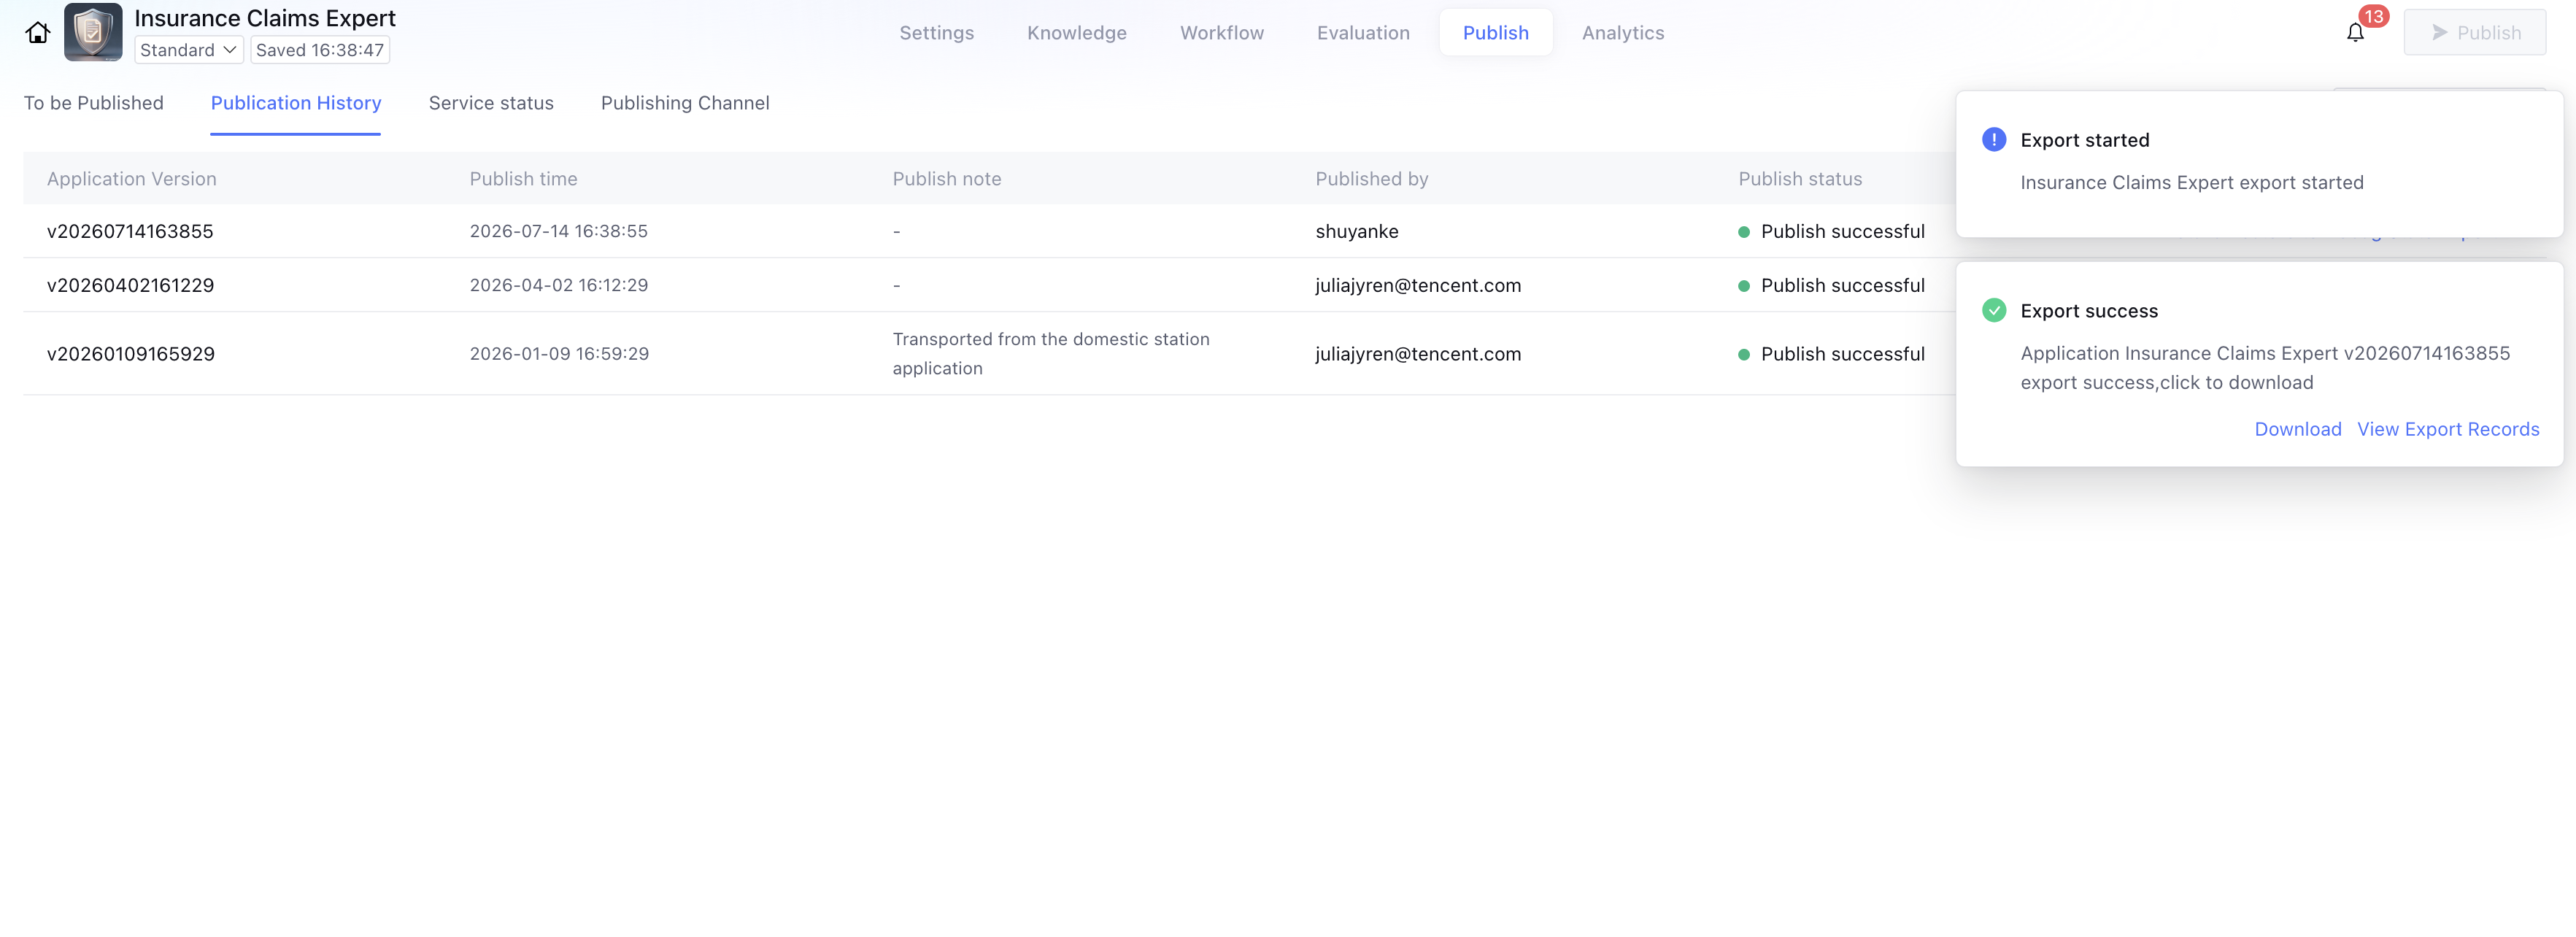2576x937 pixels.
Task: Click Publish successful status for v20260714163855
Action: pyautogui.click(x=1831, y=231)
